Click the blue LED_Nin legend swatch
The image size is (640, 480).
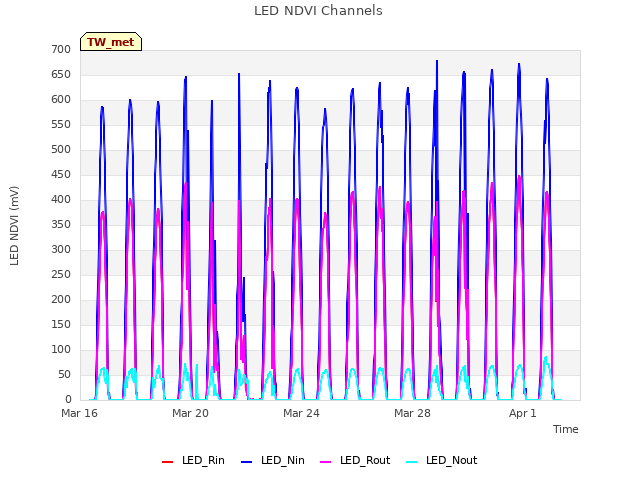tap(247, 462)
